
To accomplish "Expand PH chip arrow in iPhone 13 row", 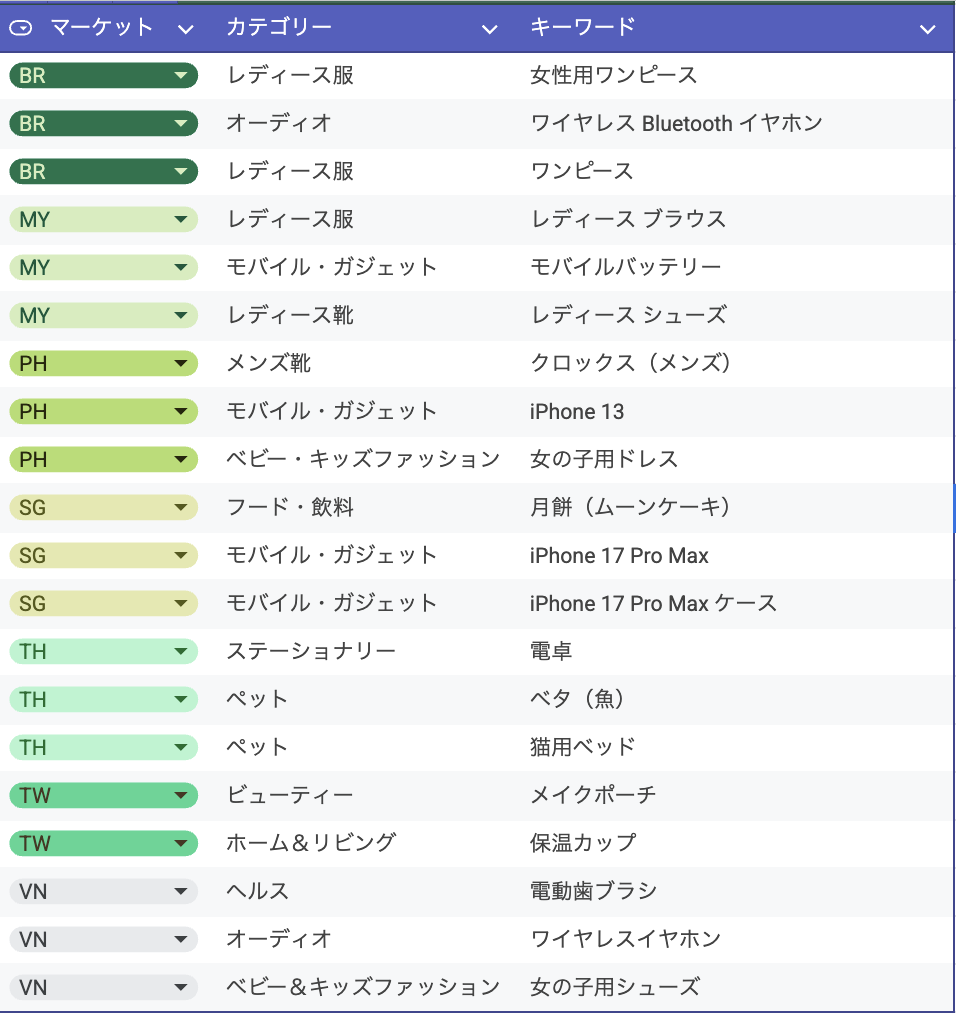I will point(180,412).
